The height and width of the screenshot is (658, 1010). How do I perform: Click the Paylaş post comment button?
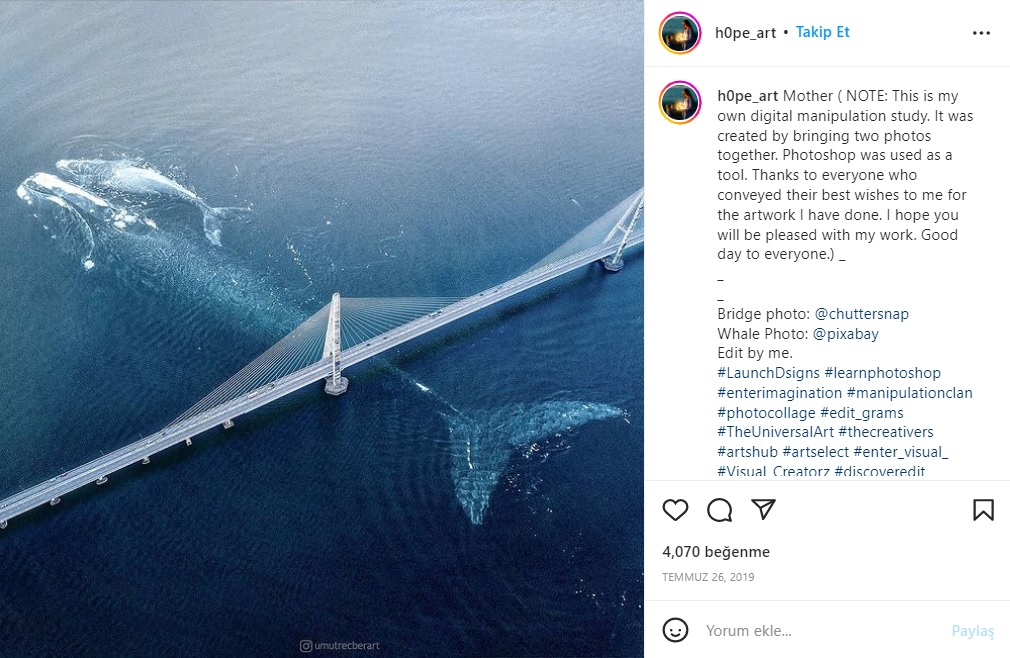click(x=972, y=631)
